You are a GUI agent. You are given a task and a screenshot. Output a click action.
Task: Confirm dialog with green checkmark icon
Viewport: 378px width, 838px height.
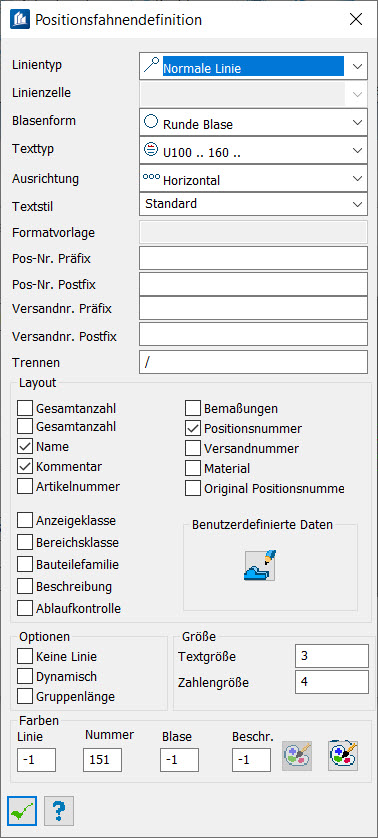pyautogui.click(x=22, y=810)
